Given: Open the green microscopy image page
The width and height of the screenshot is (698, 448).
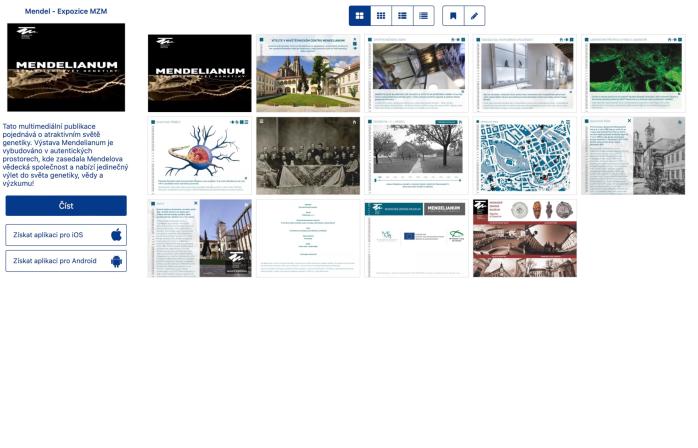Looking at the screenshot, I should click(633, 73).
